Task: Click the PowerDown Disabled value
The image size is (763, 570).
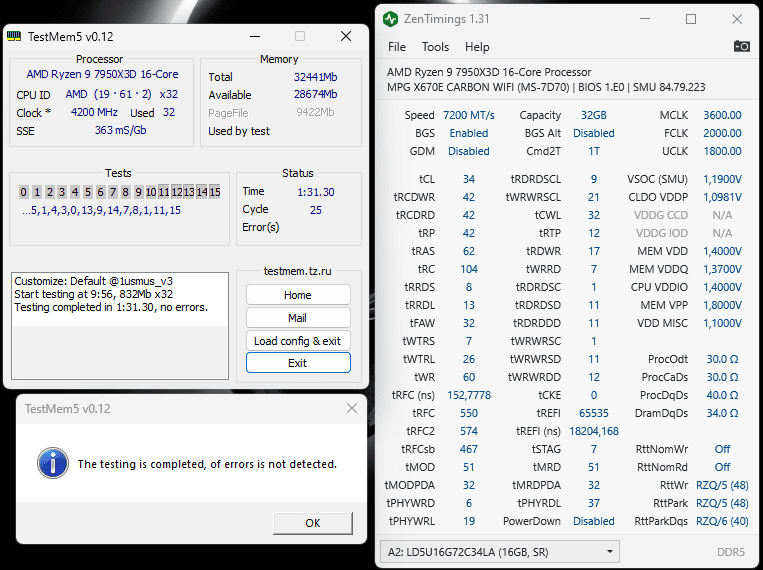Action: pyautogui.click(x=594, y=521)
